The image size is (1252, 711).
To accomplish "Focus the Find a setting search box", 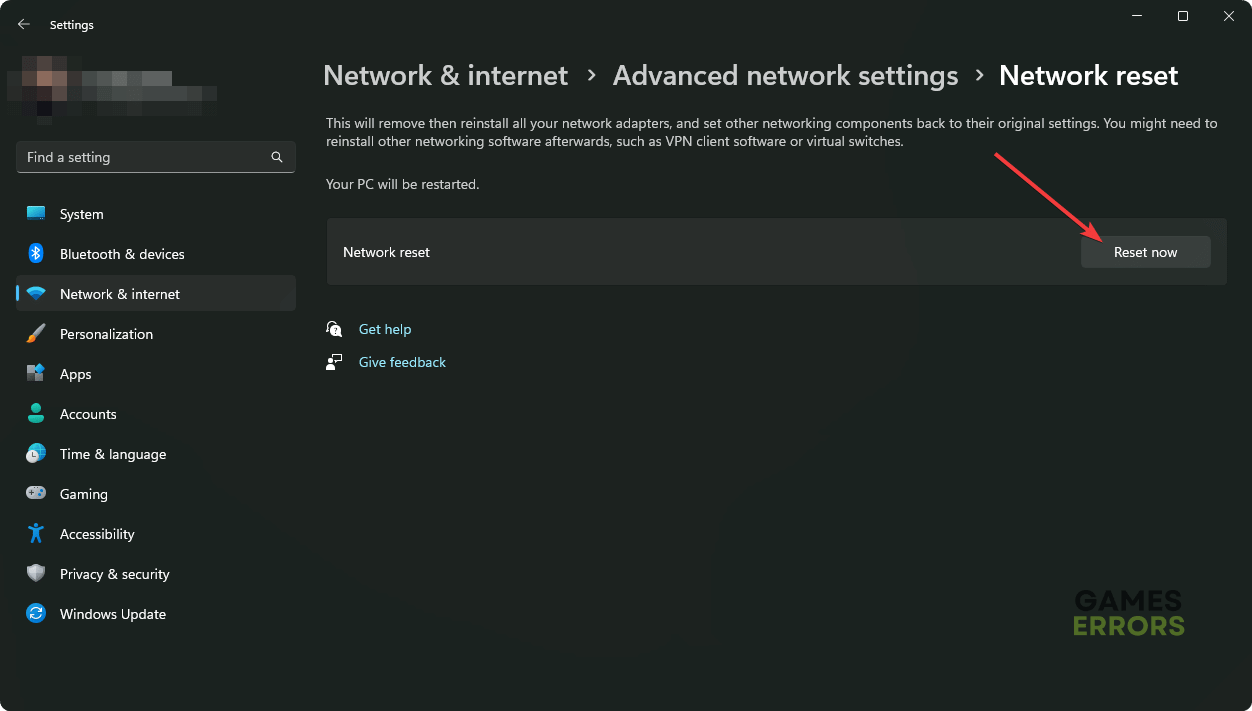I will point(145,157).
